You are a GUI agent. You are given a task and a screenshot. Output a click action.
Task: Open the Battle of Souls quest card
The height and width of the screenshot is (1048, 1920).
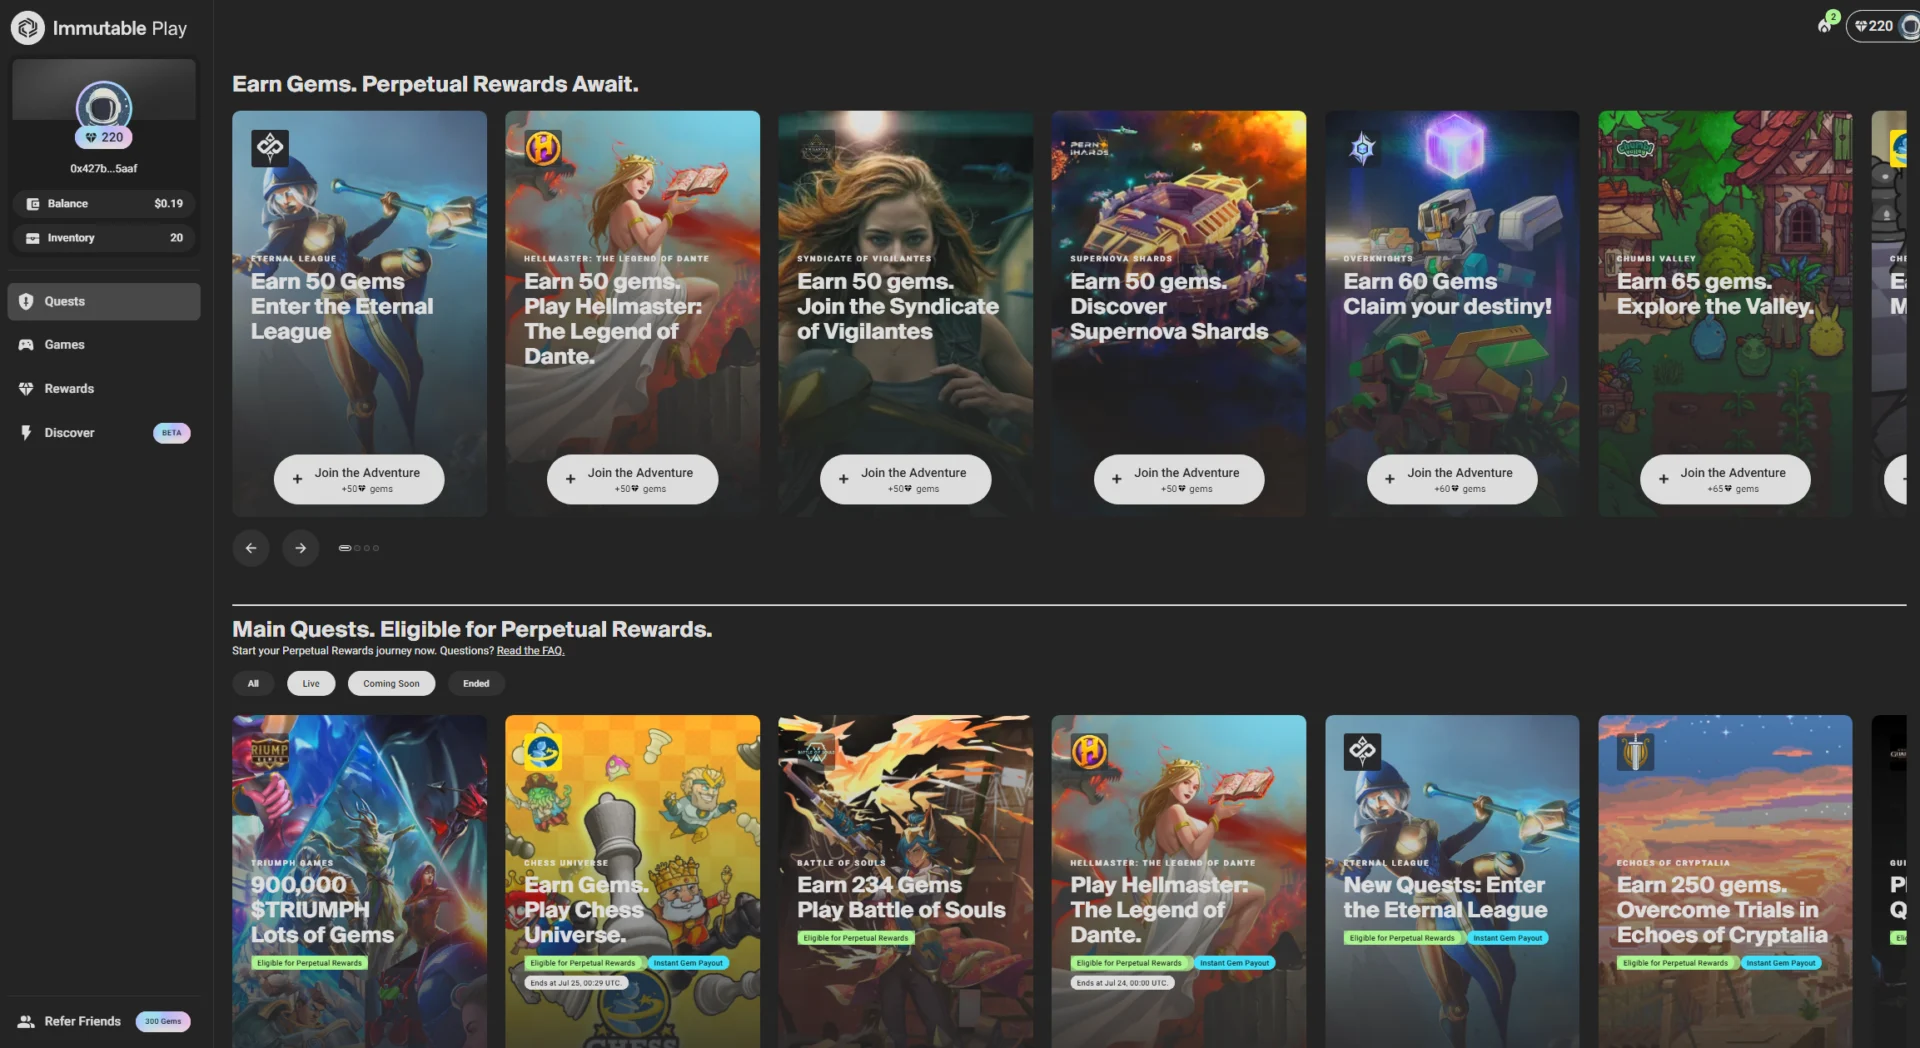[x=905, y=881]
